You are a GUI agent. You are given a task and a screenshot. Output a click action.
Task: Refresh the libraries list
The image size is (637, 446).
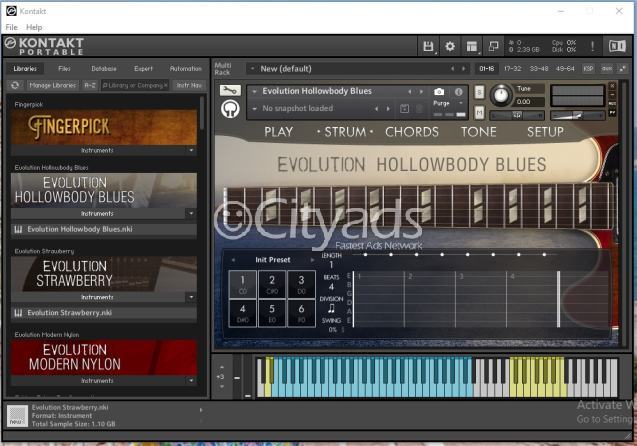point(15,85)
